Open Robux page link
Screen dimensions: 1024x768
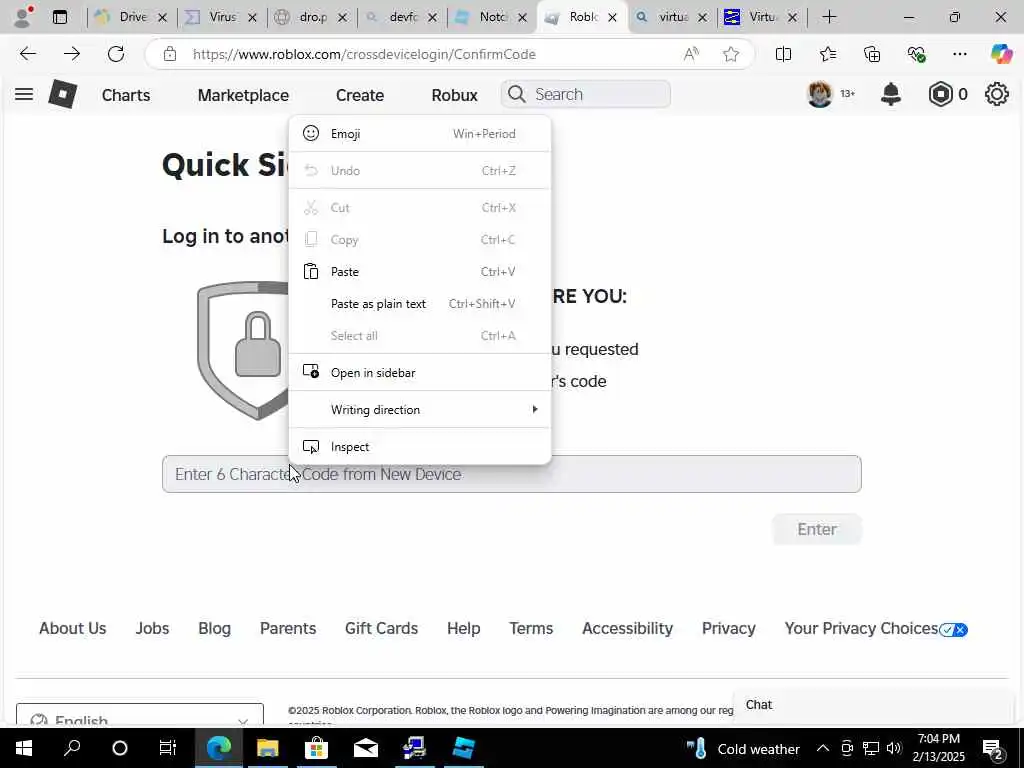point(455,95)
